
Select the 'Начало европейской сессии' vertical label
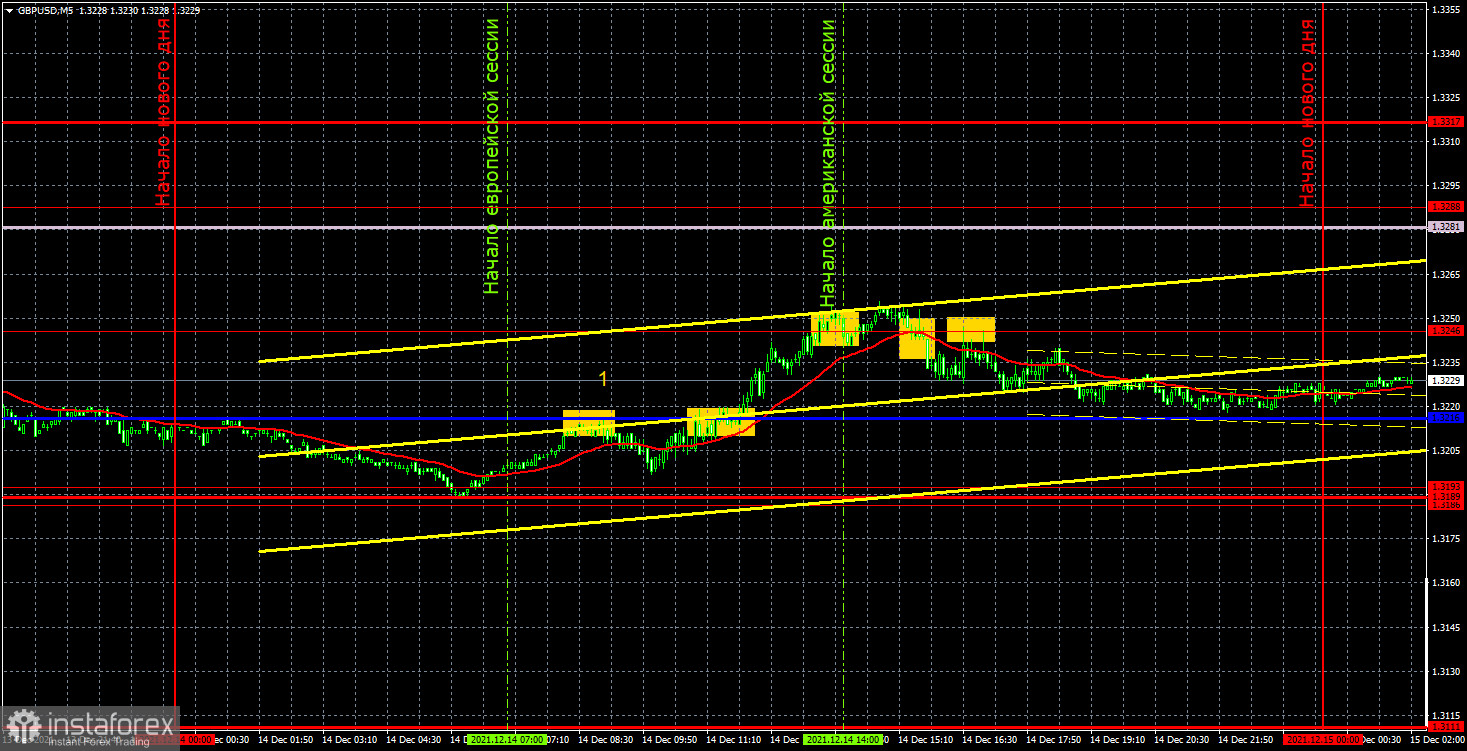tap(491, 155)
